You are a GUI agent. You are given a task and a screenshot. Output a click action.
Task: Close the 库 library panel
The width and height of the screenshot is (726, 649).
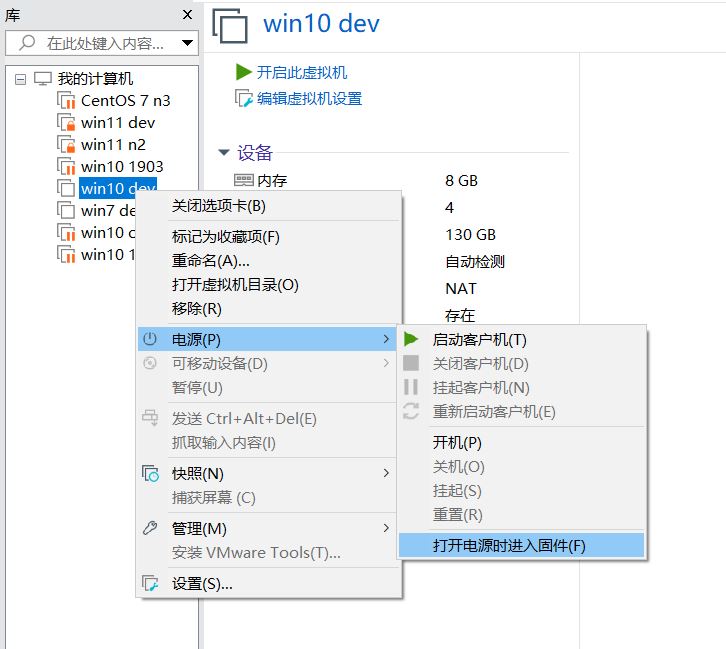pos(188,15)
